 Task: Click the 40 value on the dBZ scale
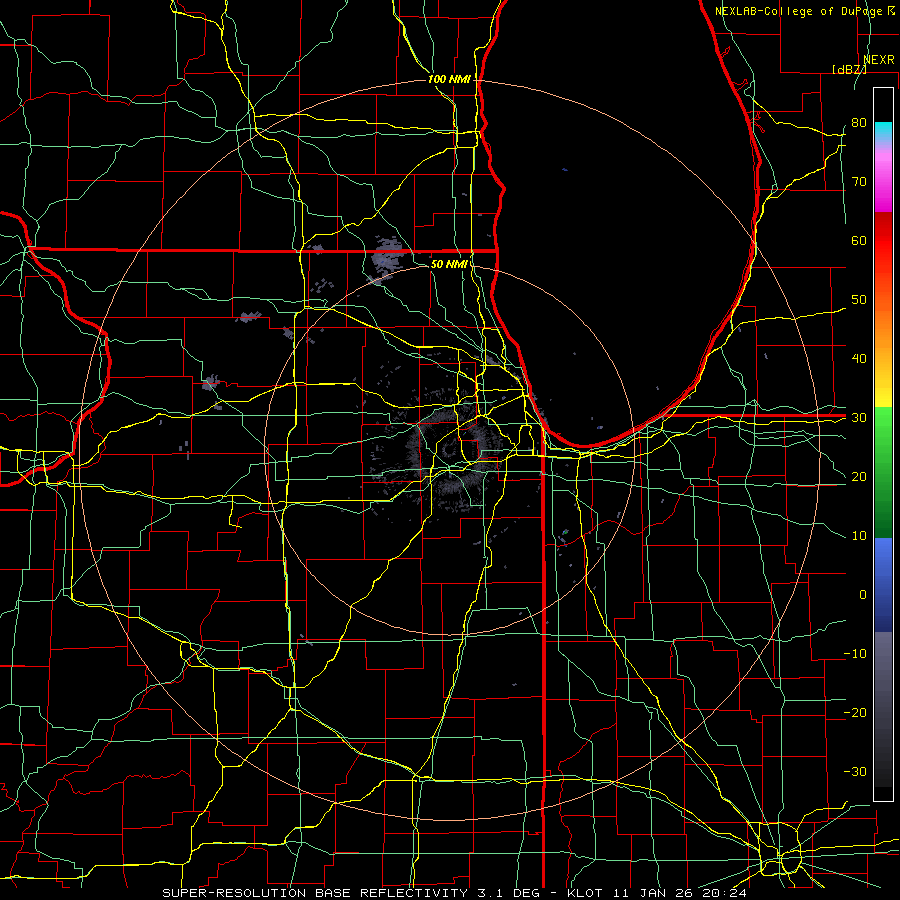(x=859, y=359)
